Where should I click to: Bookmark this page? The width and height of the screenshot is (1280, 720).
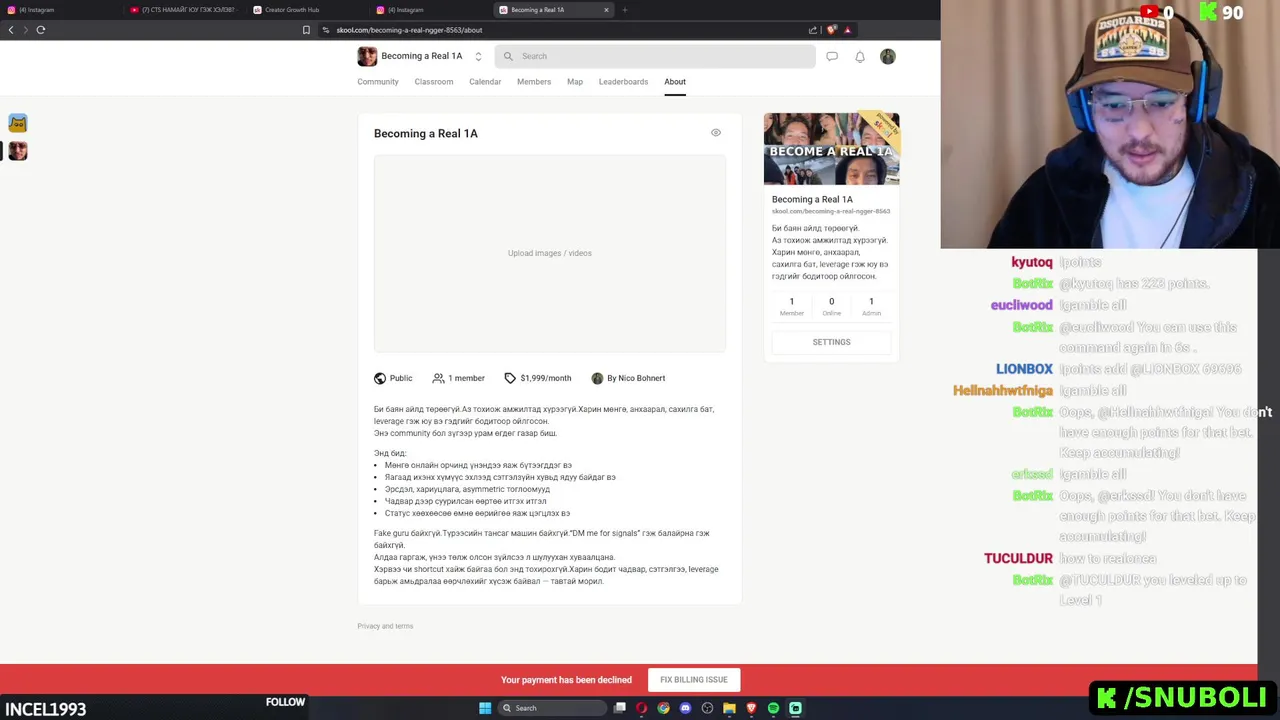306,30
